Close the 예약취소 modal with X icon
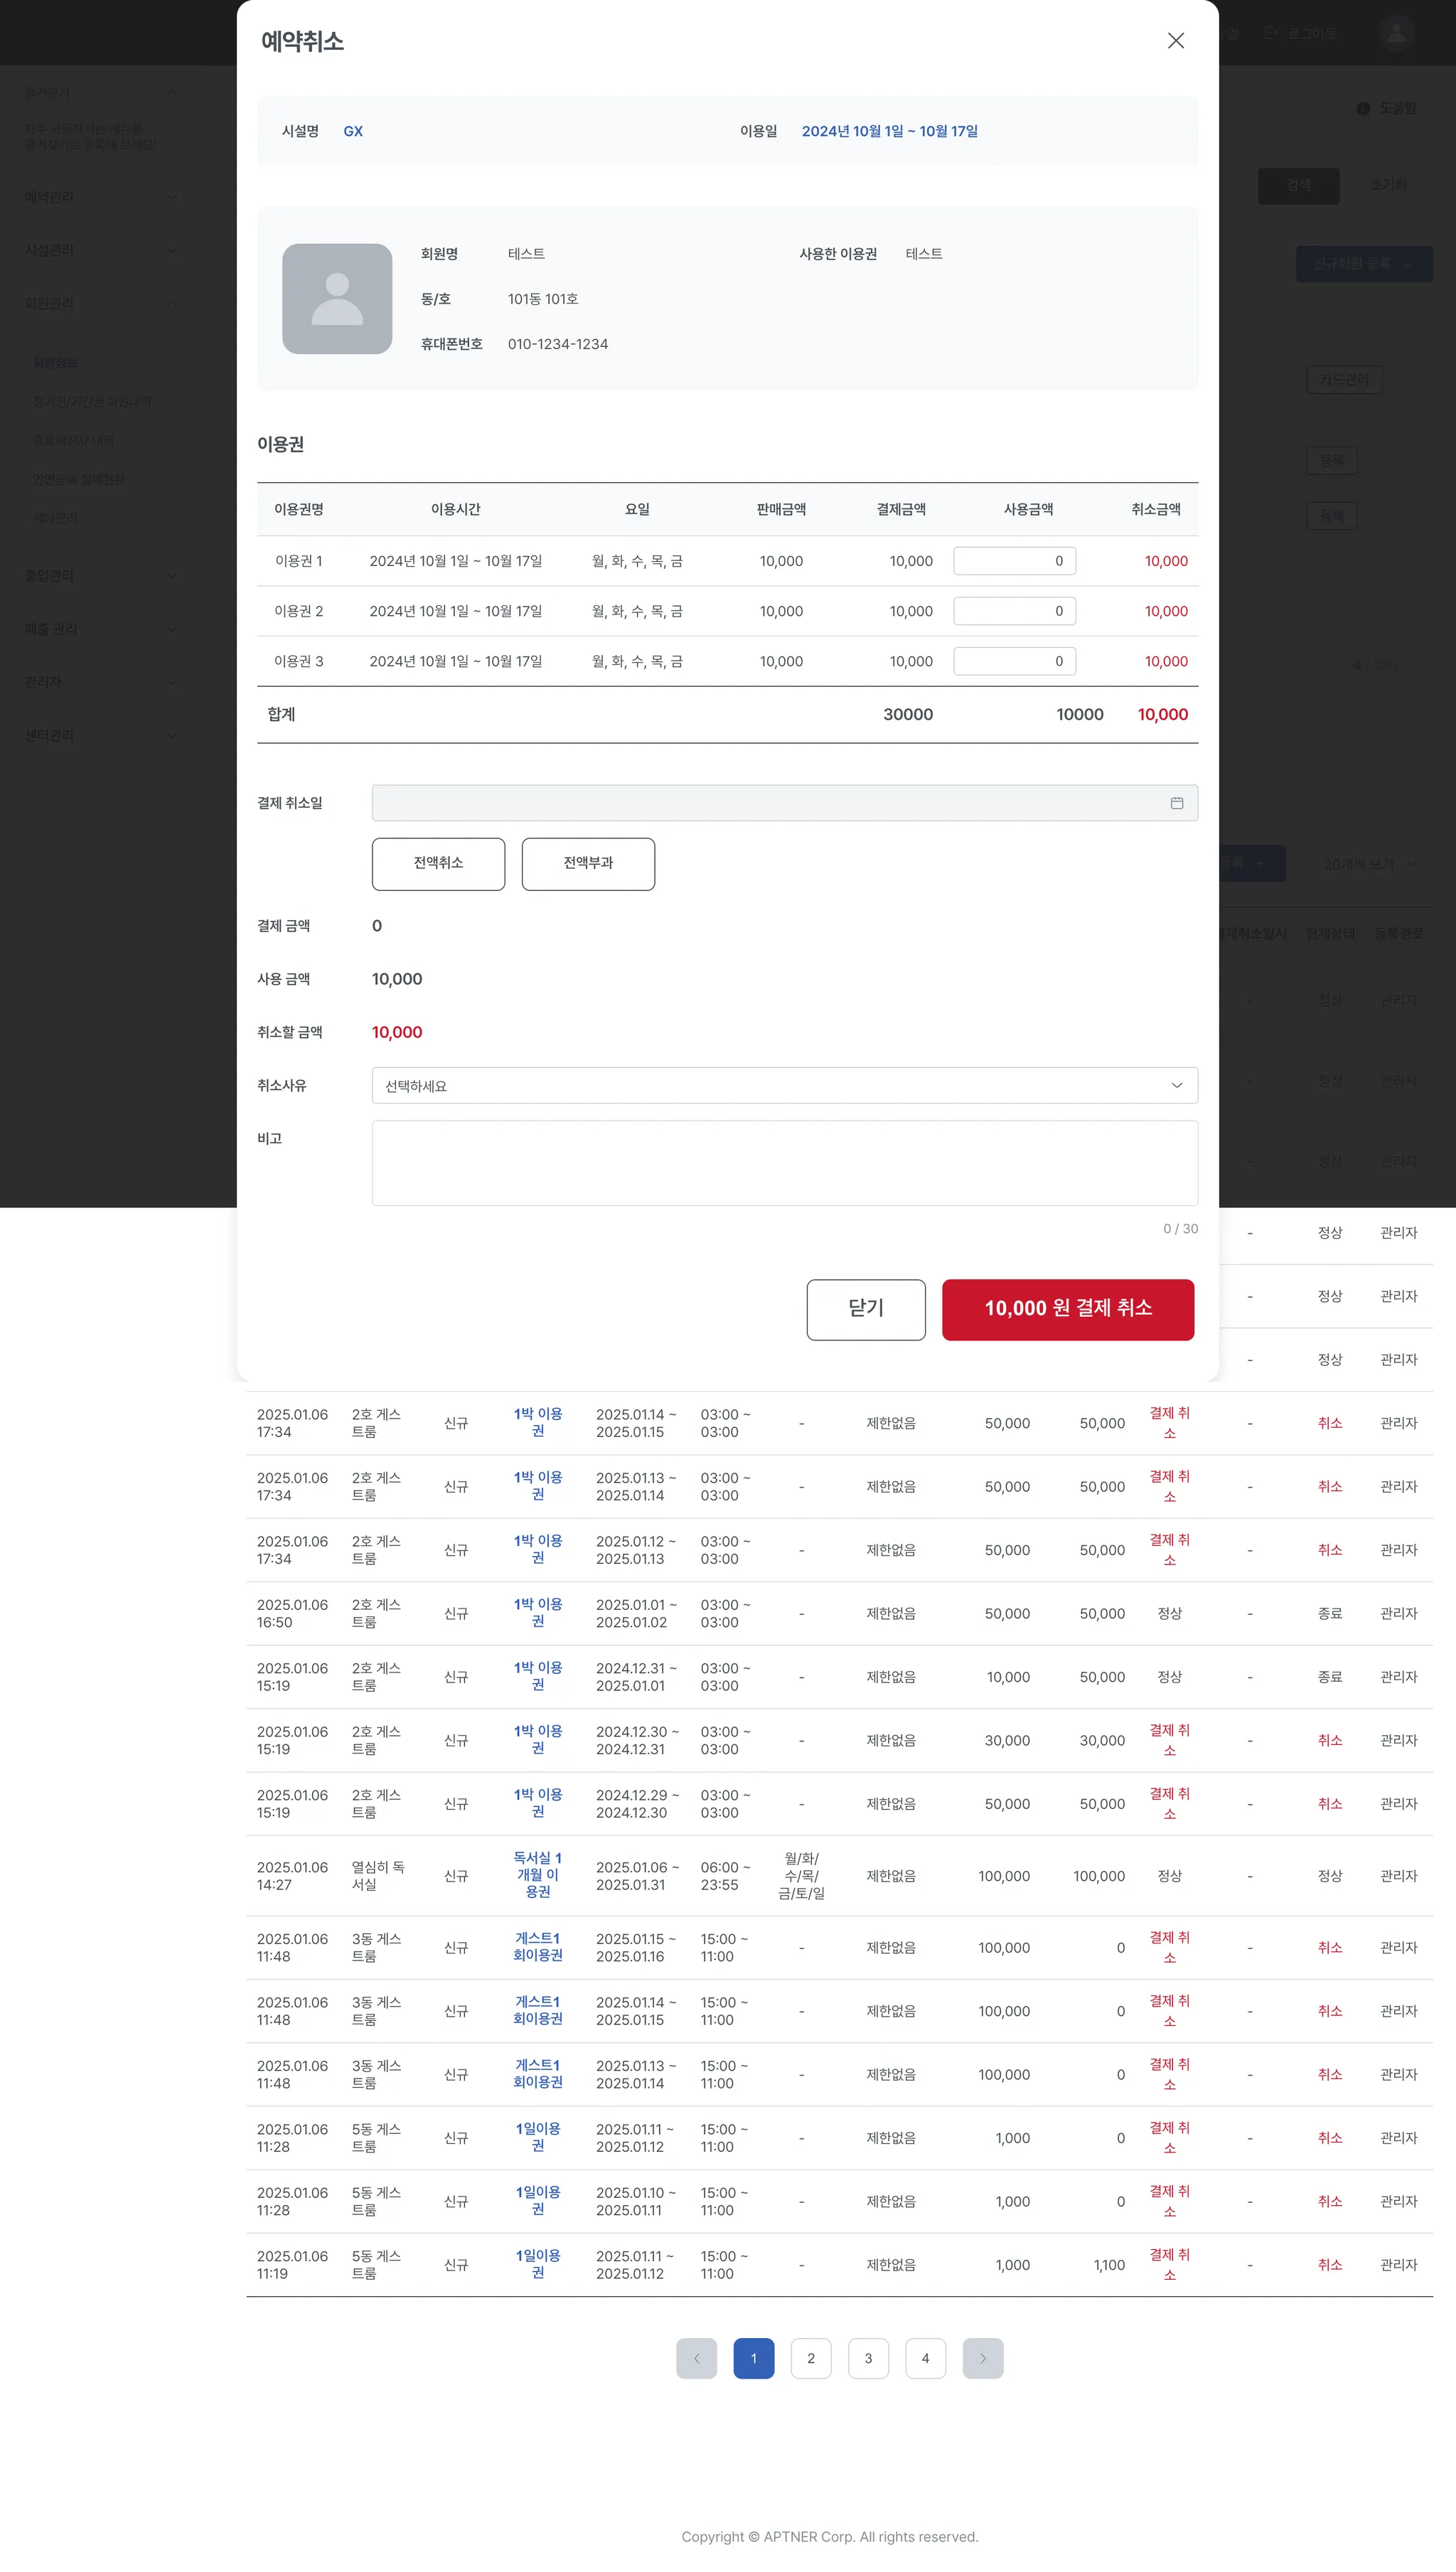The height and width of the screenshot is (2572, 1456). point(1176,41)
